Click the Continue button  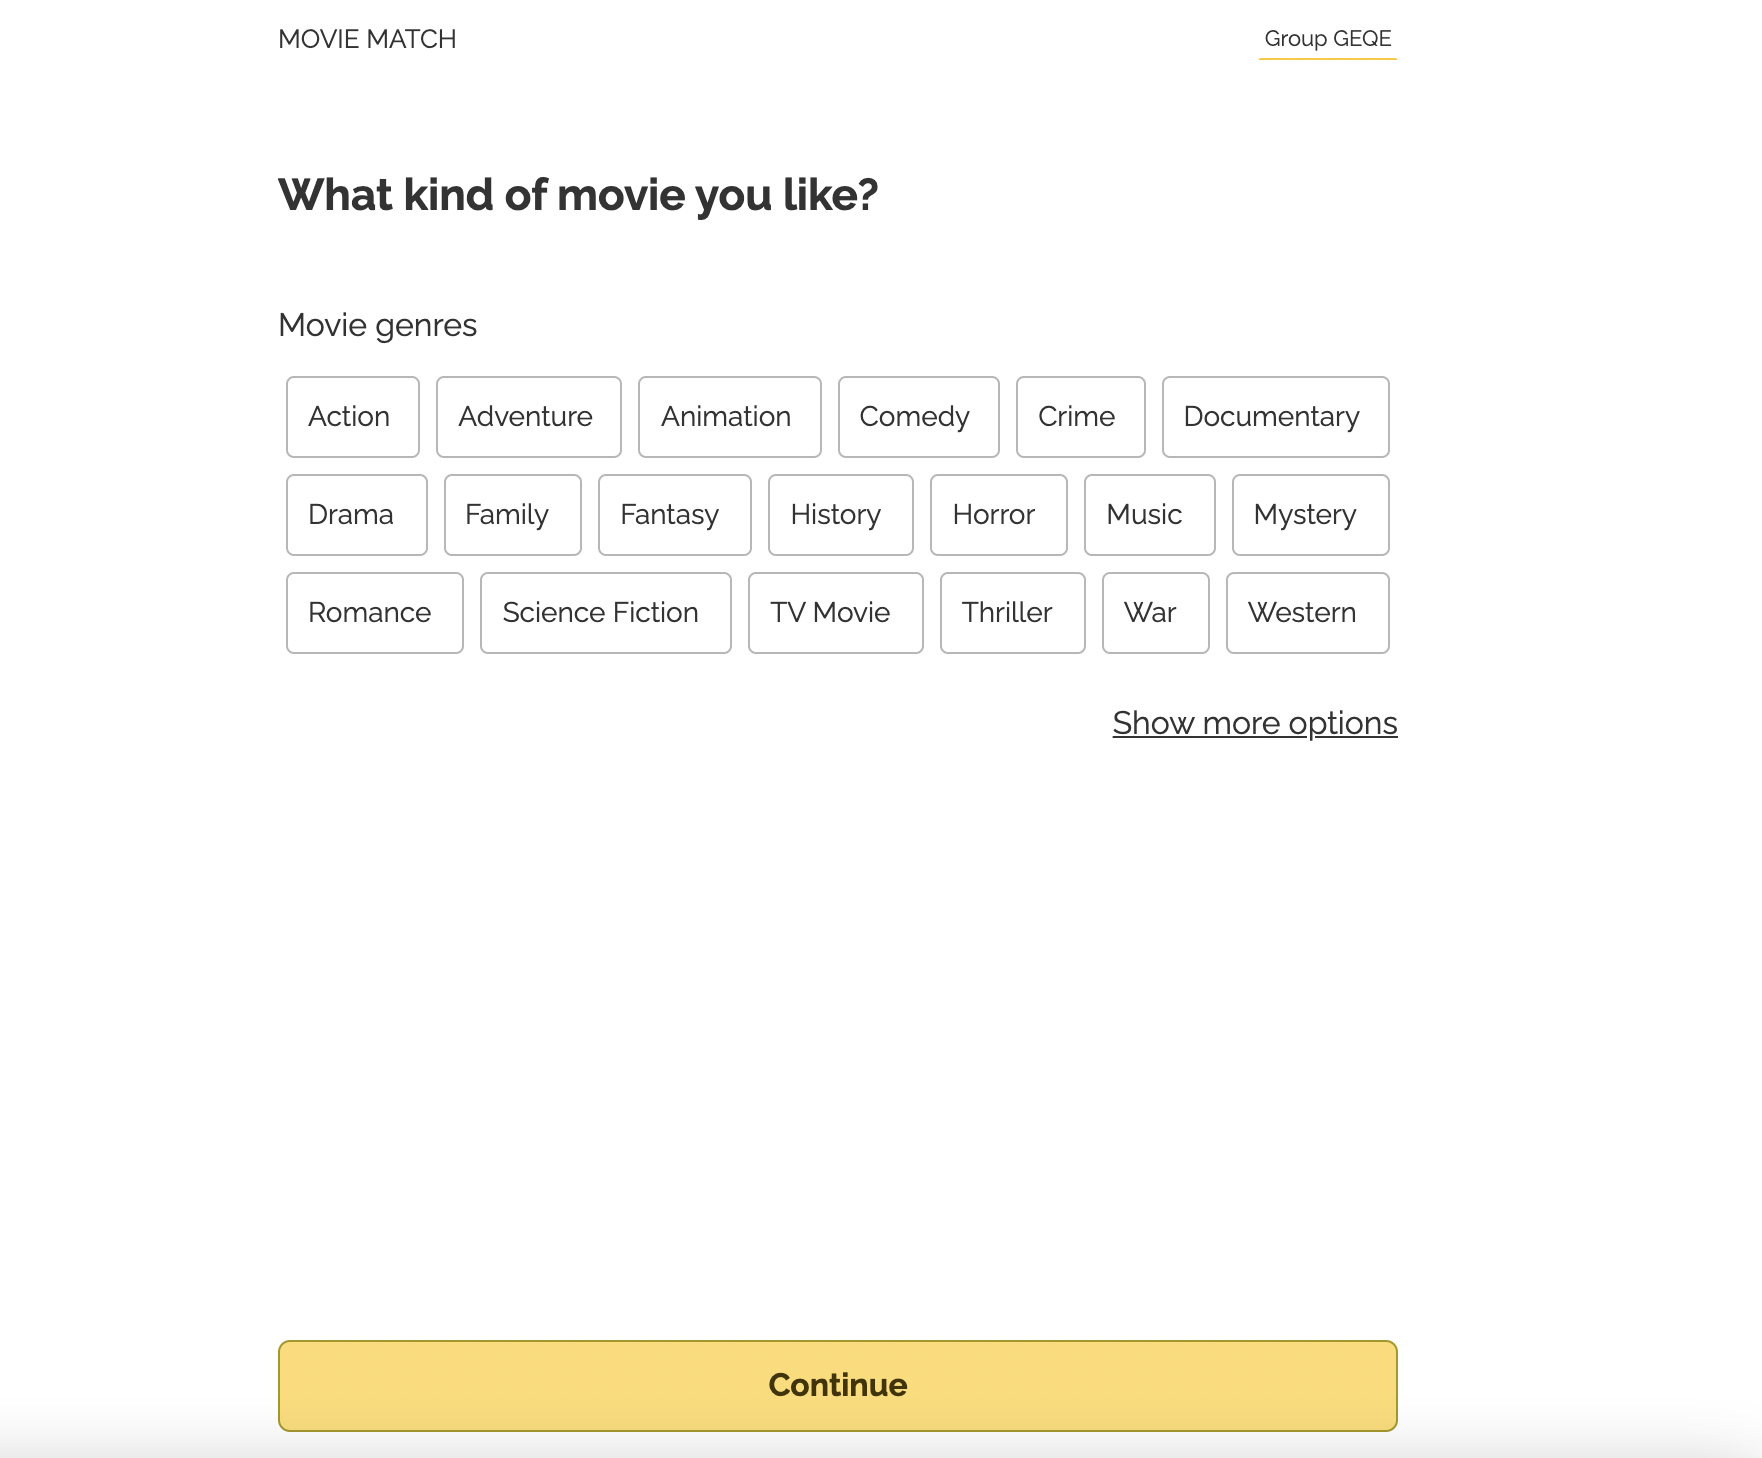pos(837,1385)
